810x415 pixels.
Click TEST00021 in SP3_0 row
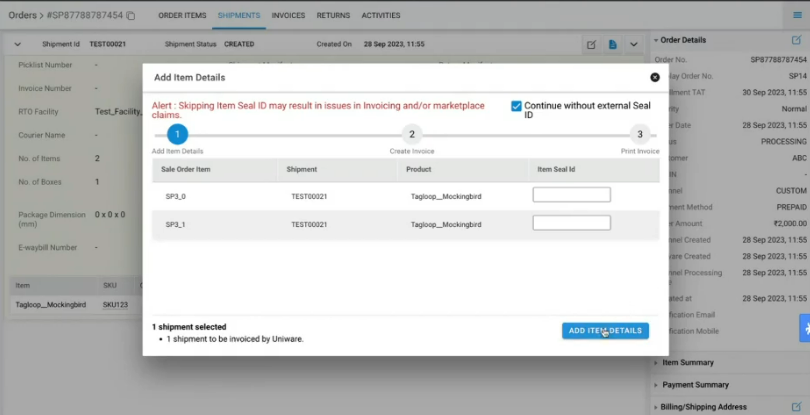(309, 196)
